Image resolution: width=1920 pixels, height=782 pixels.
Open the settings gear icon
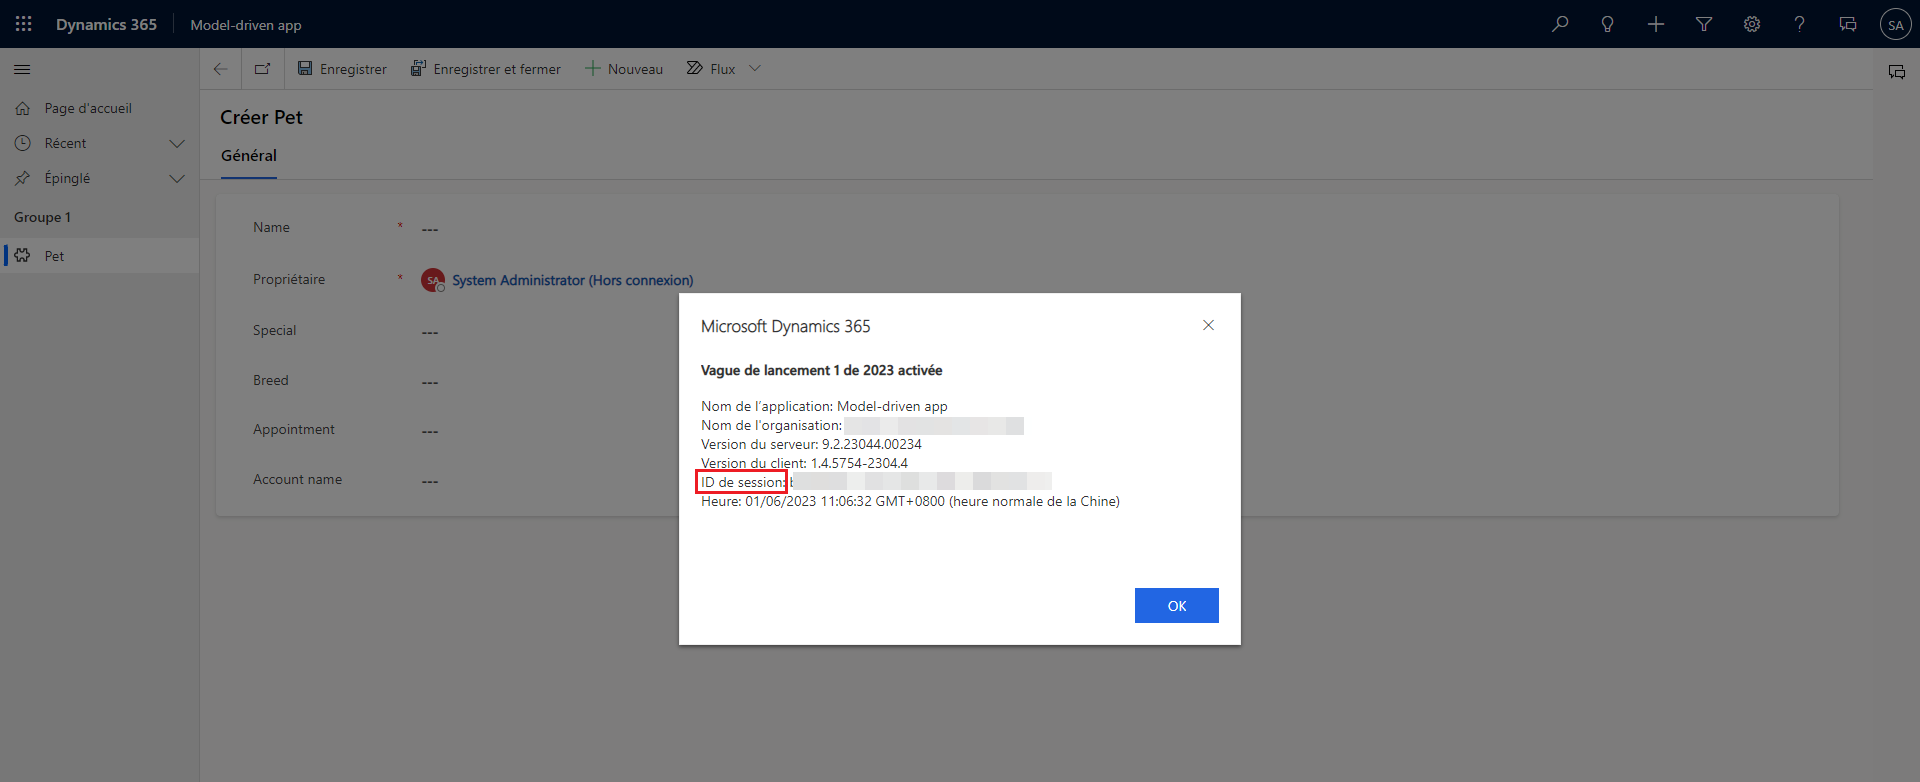1752,24
